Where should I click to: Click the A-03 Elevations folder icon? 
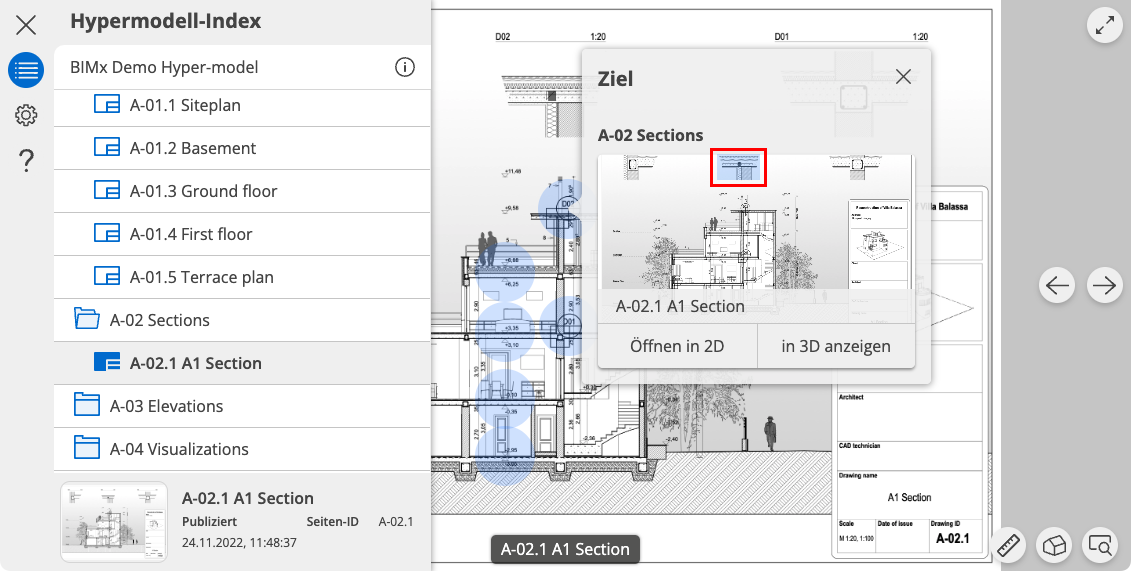(x=87, y=404)
